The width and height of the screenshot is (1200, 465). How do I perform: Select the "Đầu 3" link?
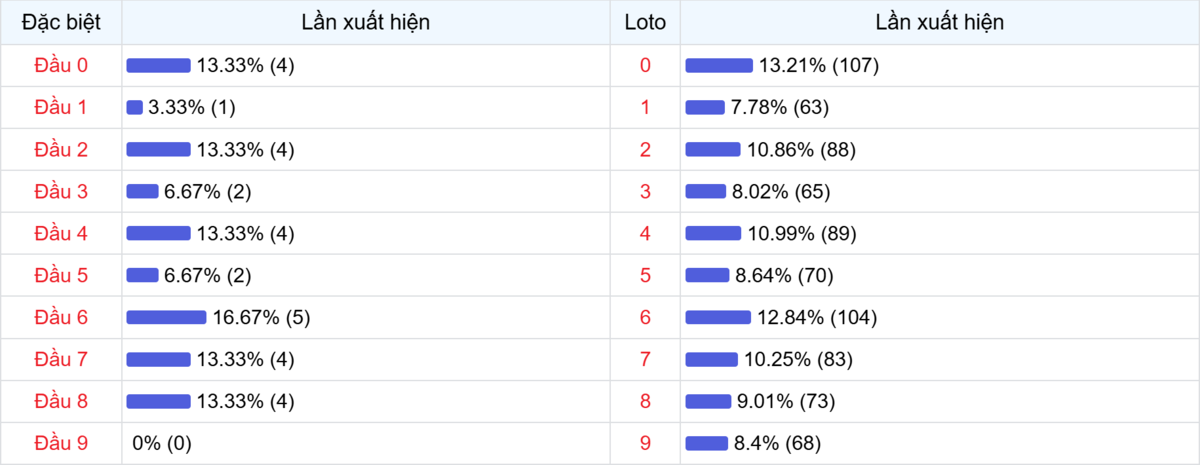point(61,191)
